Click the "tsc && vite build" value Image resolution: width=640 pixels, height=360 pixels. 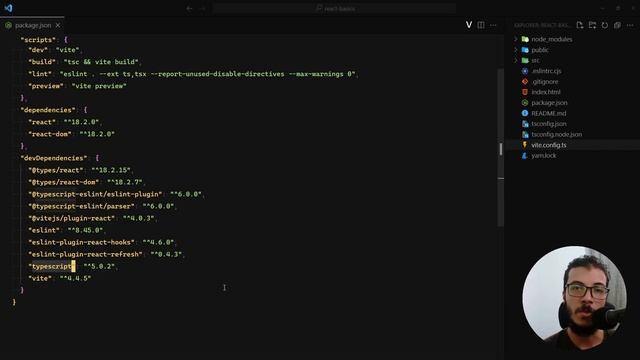tap(101, 62)
